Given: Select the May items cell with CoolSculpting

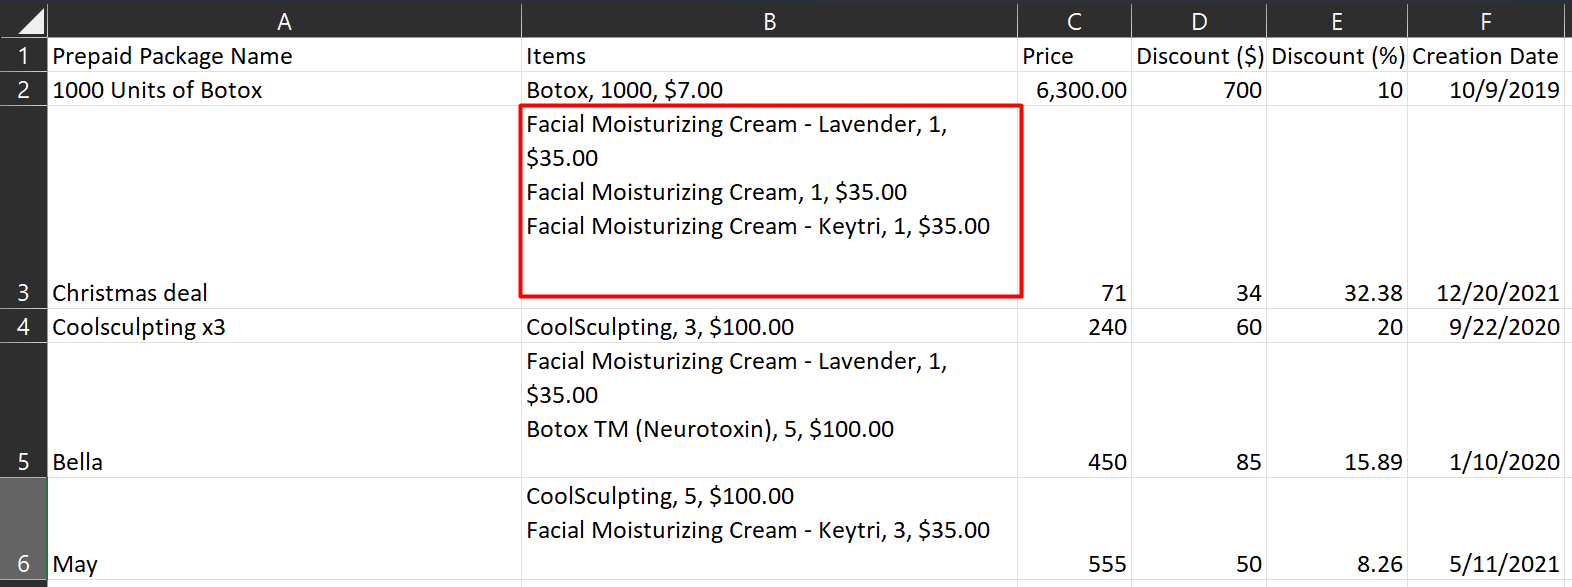Looking at the screenshot, I should click(x=769, y=528).
